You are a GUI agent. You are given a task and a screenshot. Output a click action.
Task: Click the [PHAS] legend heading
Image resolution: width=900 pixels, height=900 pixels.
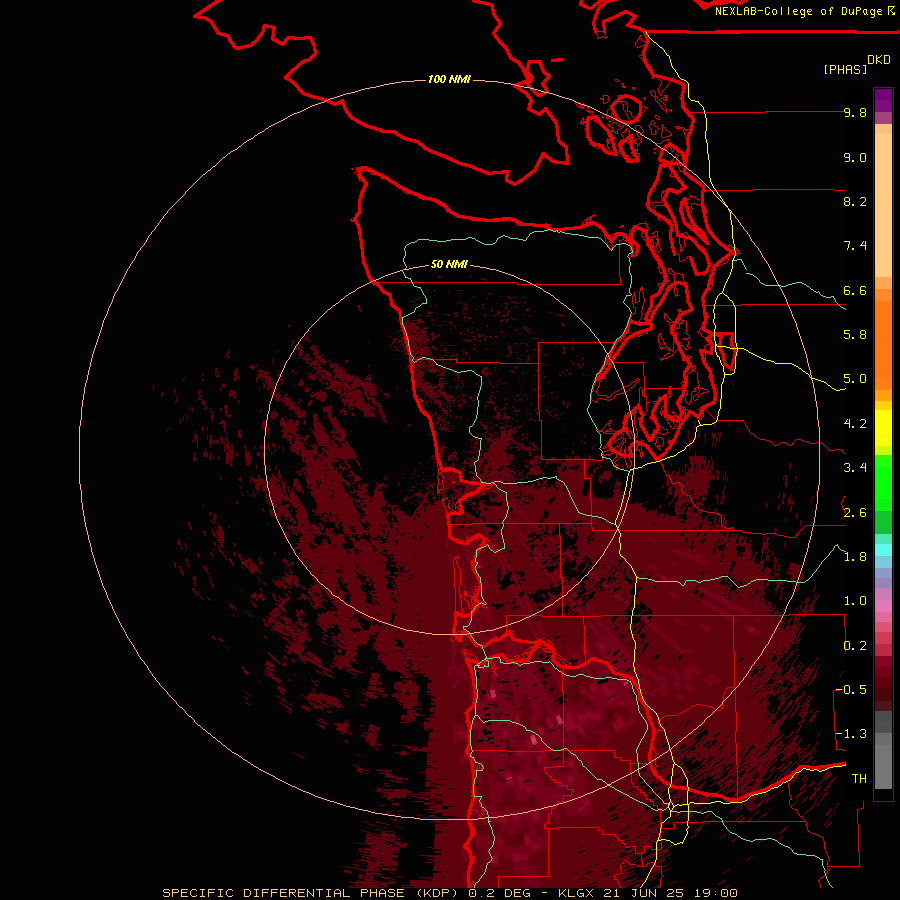(845, 69)
